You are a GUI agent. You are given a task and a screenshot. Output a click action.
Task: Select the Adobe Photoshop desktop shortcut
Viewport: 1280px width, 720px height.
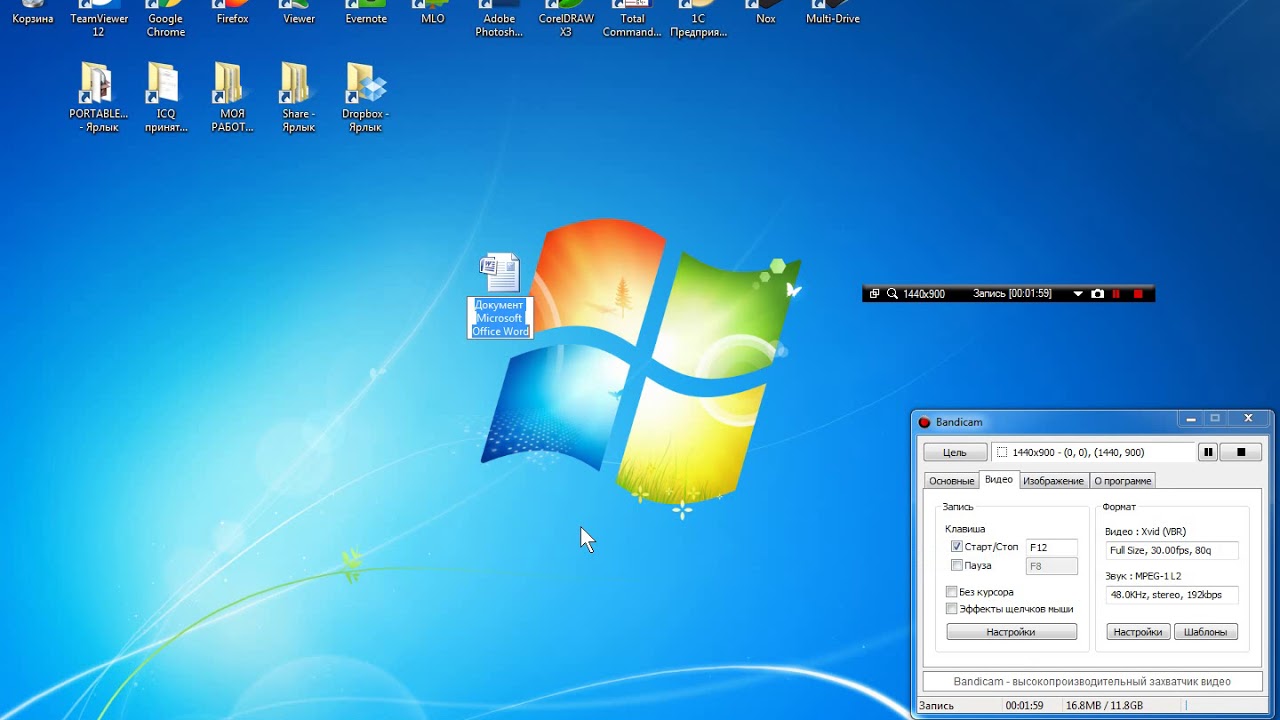499,18
